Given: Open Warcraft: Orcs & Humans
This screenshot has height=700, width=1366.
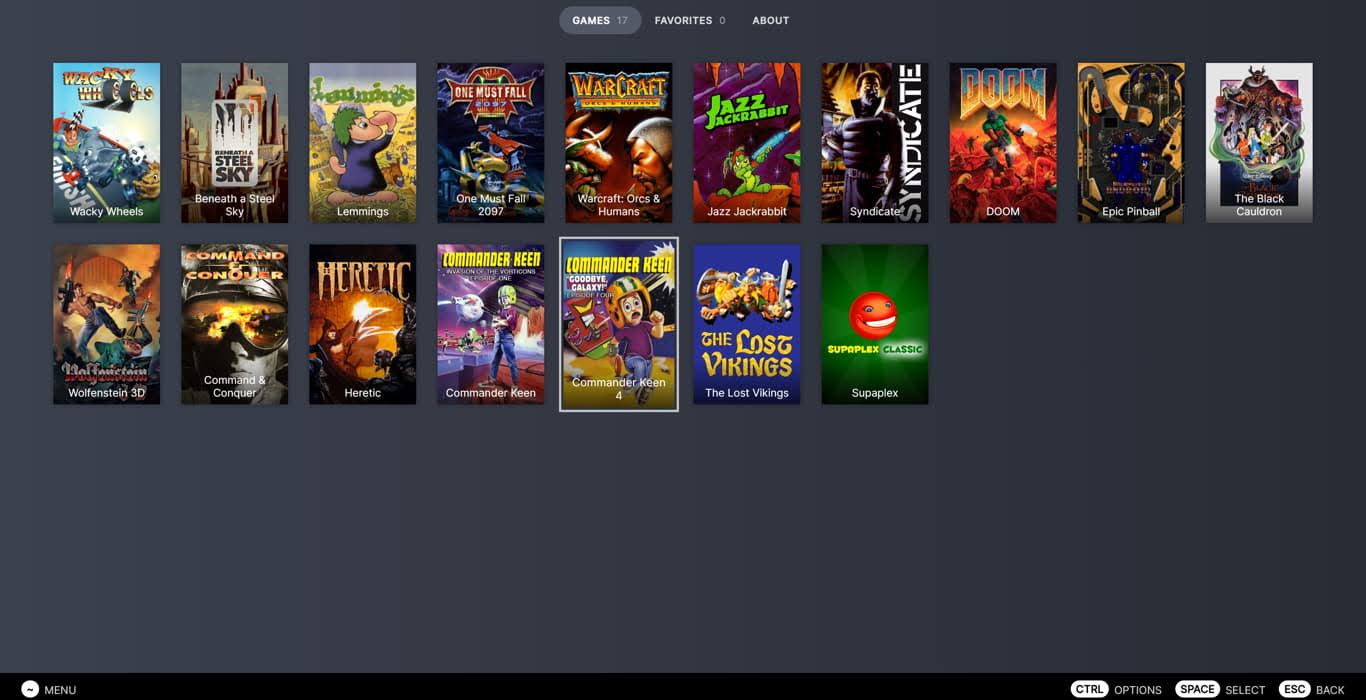Looking at the screenshot, I should tap(618, 142).
